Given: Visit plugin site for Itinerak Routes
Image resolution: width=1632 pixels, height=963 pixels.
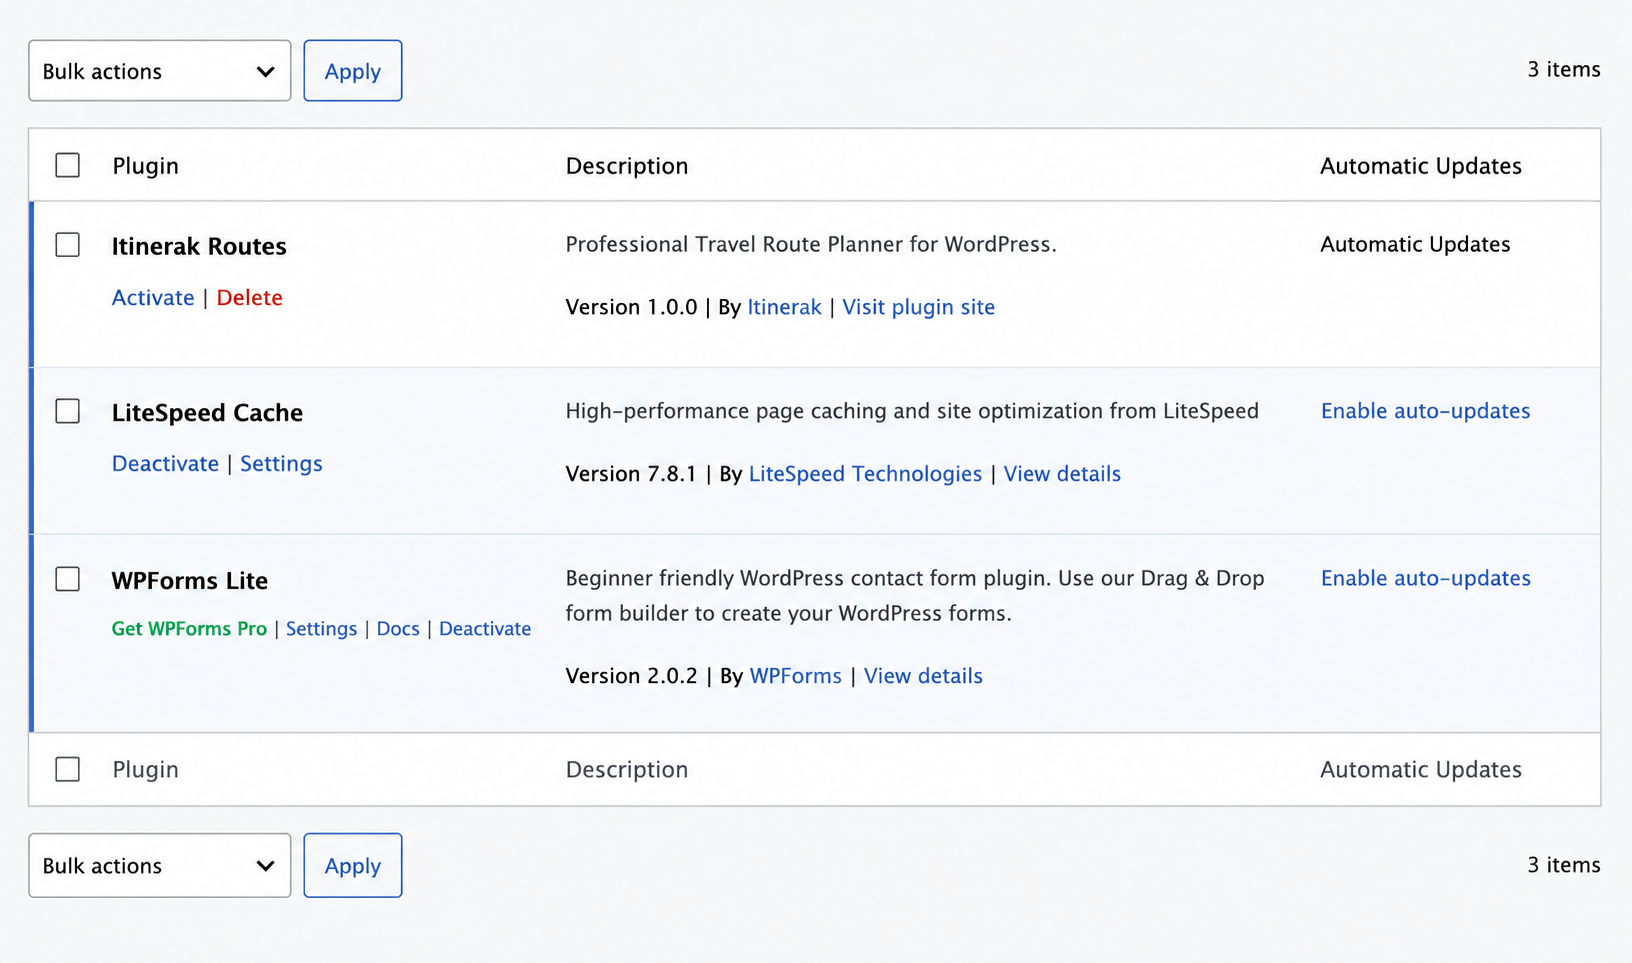Looking at the screenshot, I should tap(918, 307).
